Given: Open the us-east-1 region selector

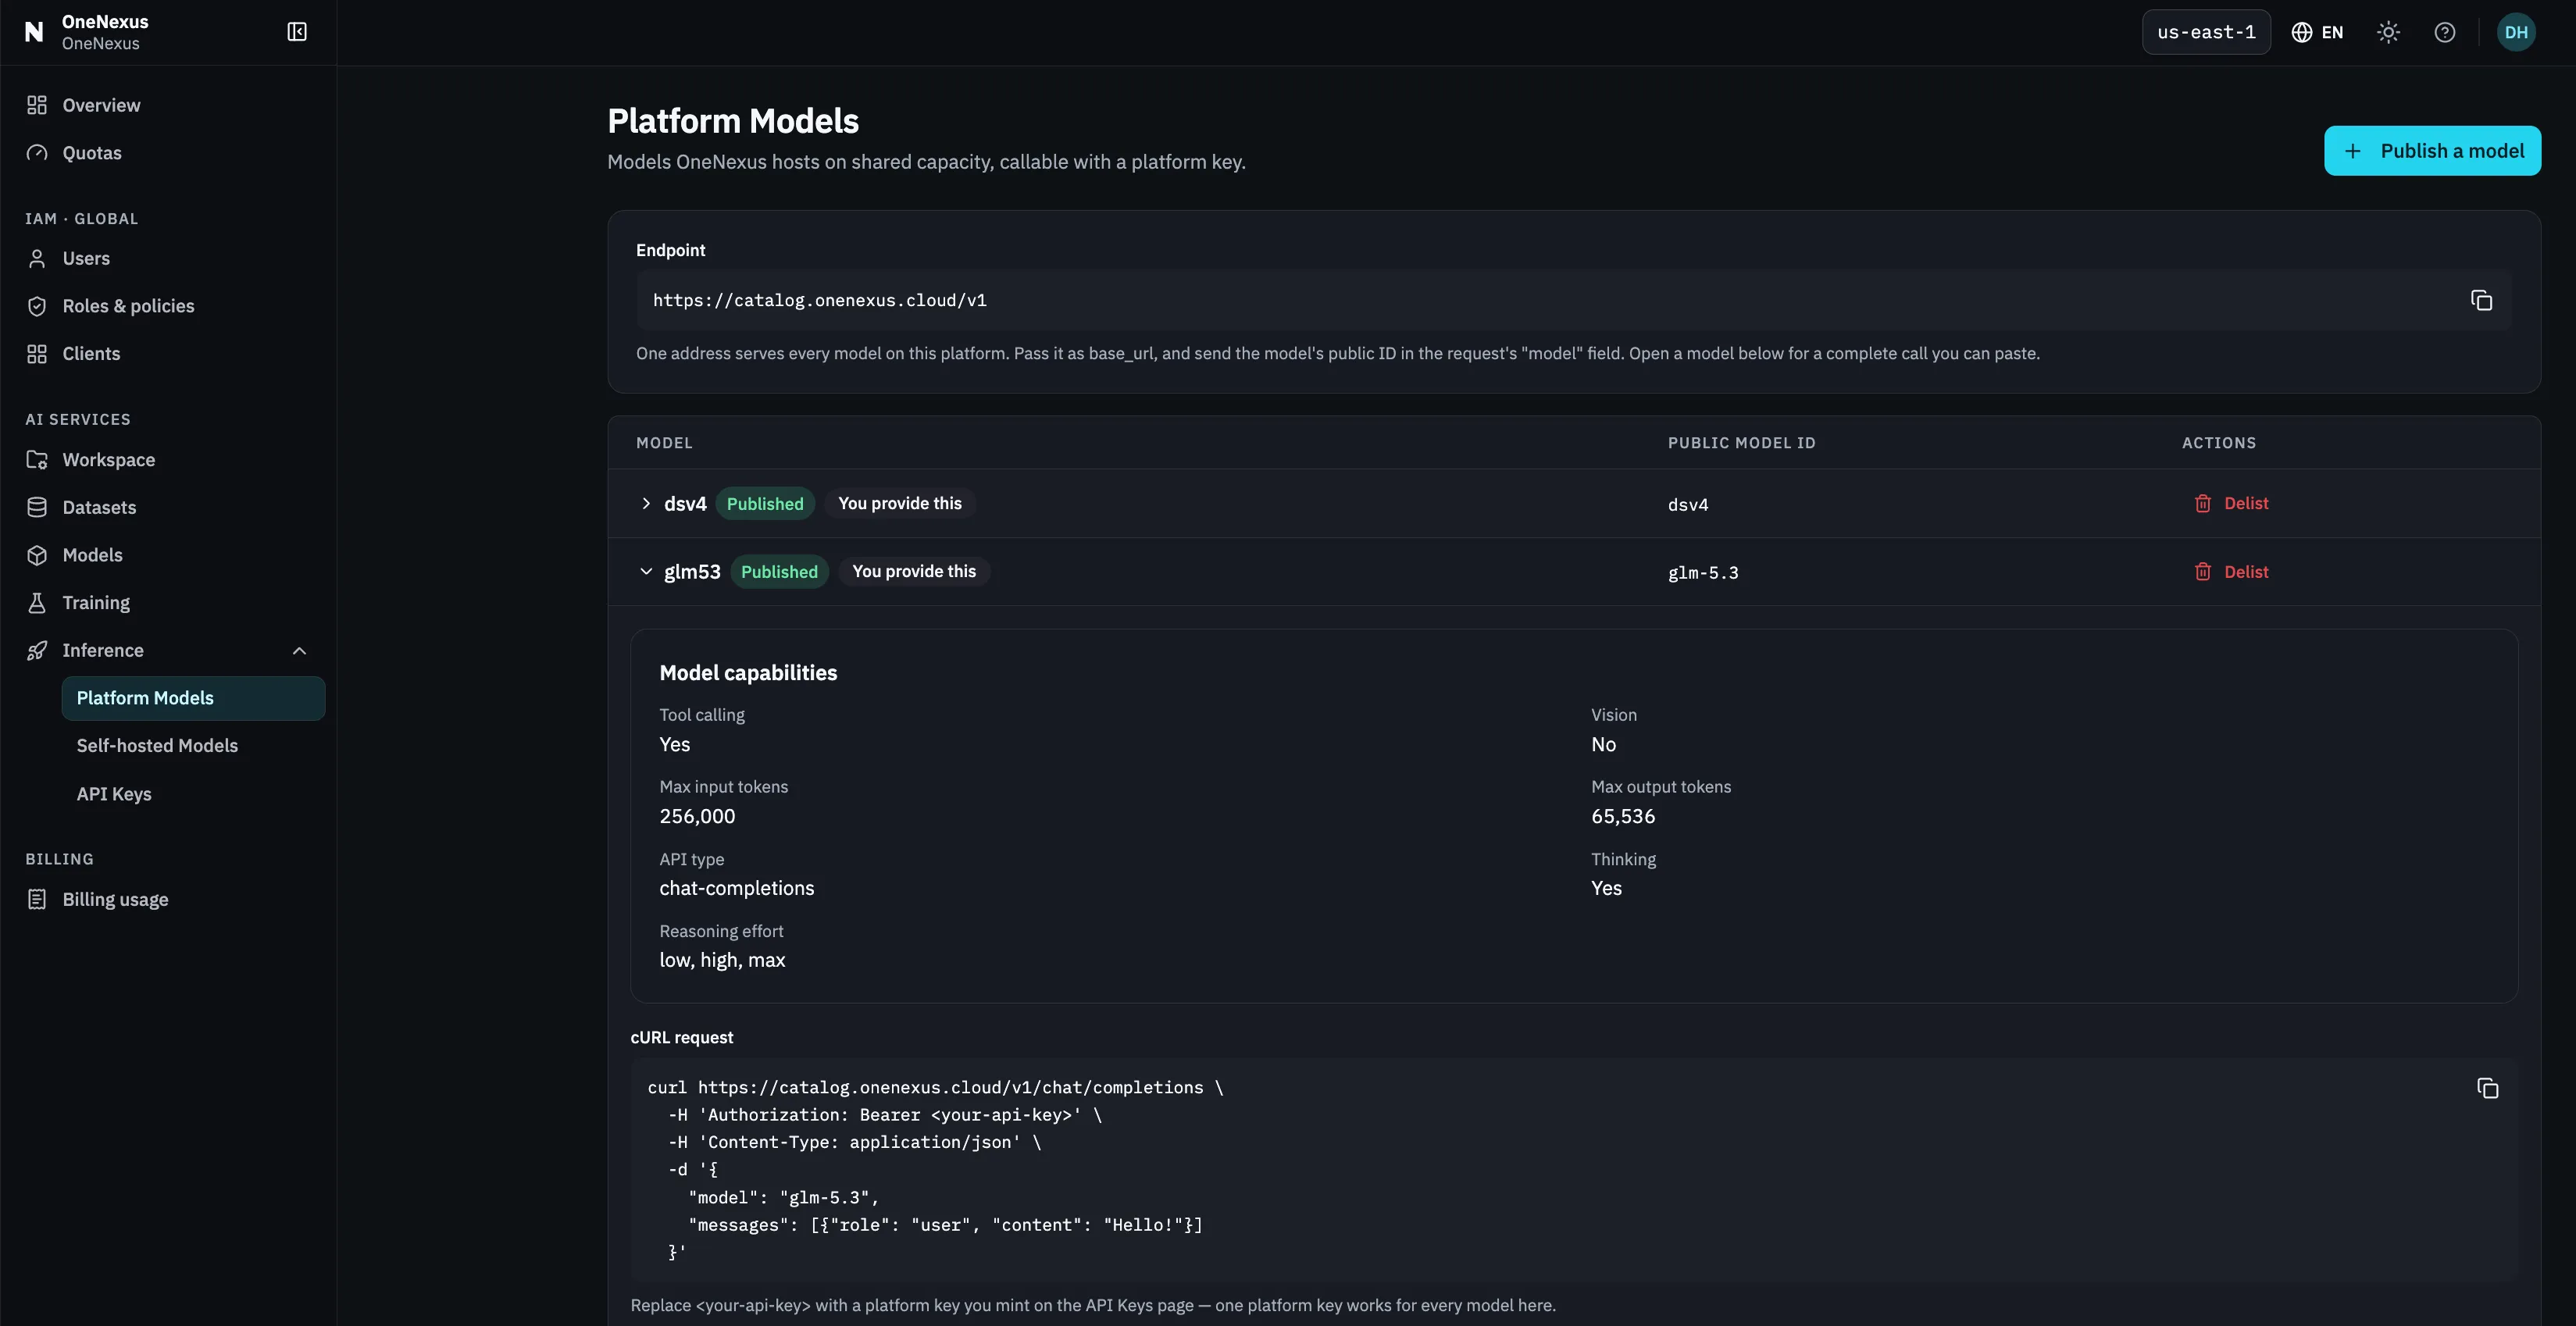Looking at the screenshot, I should (x=2206, y=32).
